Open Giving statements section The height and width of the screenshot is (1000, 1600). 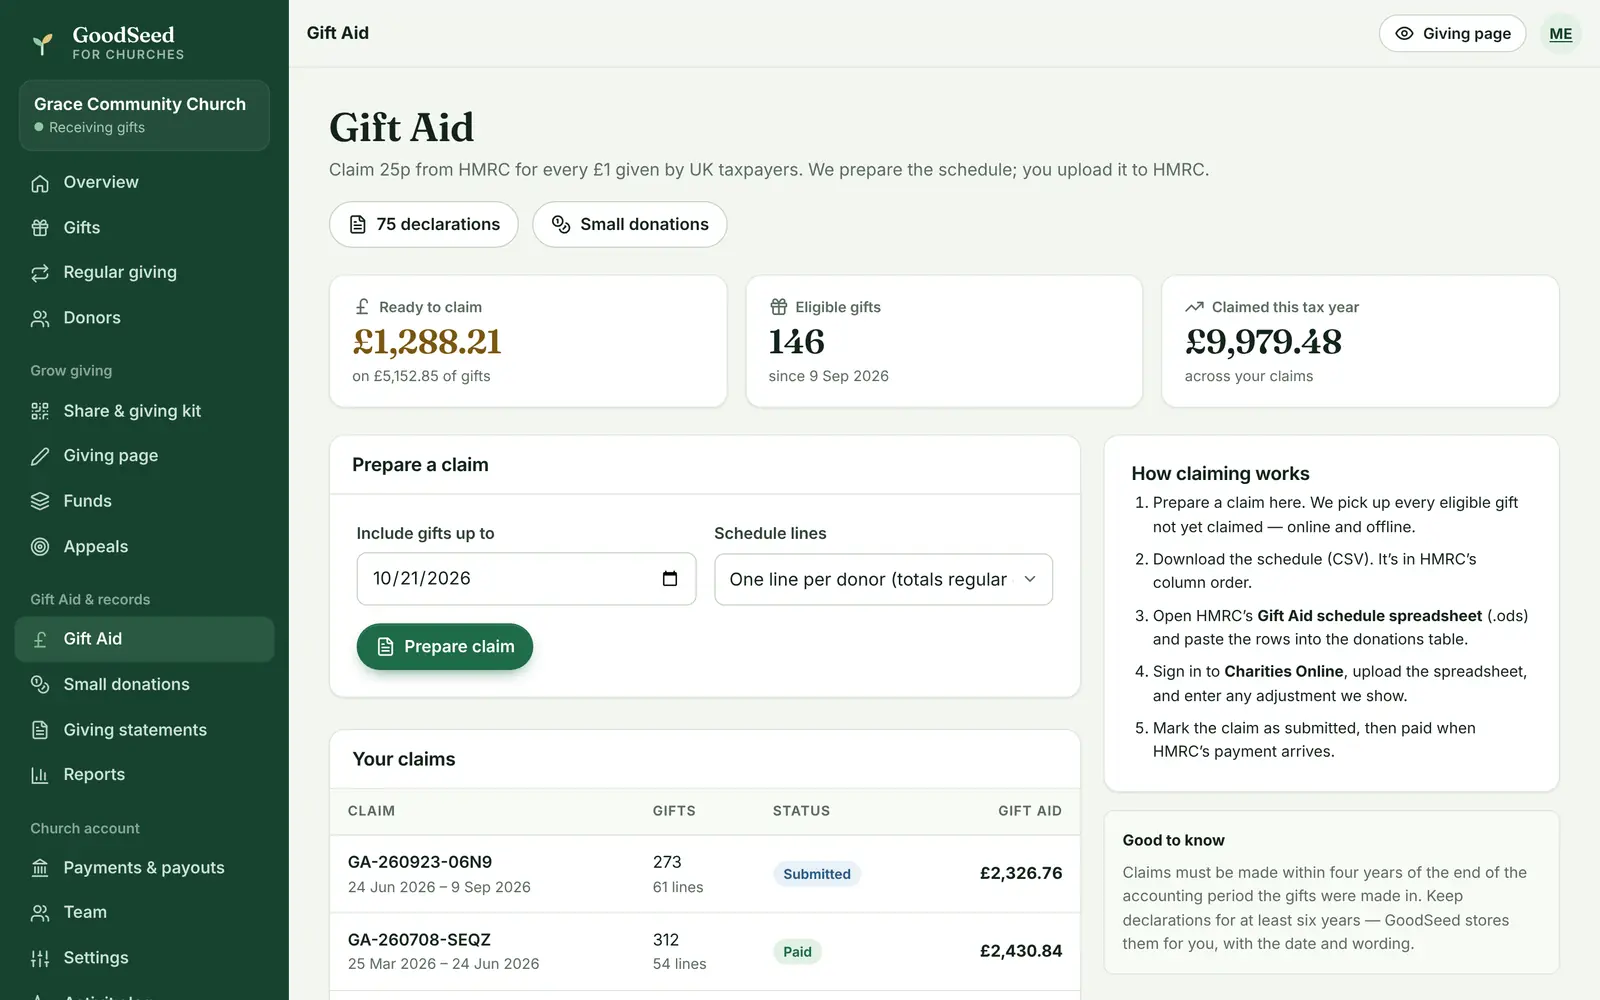(x=144, y=730)
